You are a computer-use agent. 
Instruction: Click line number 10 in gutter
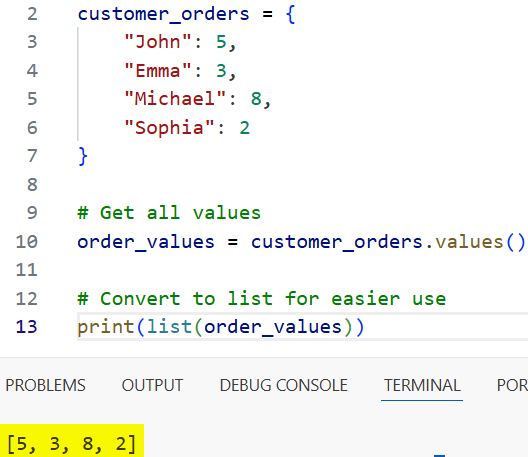(x=26, y=242)
